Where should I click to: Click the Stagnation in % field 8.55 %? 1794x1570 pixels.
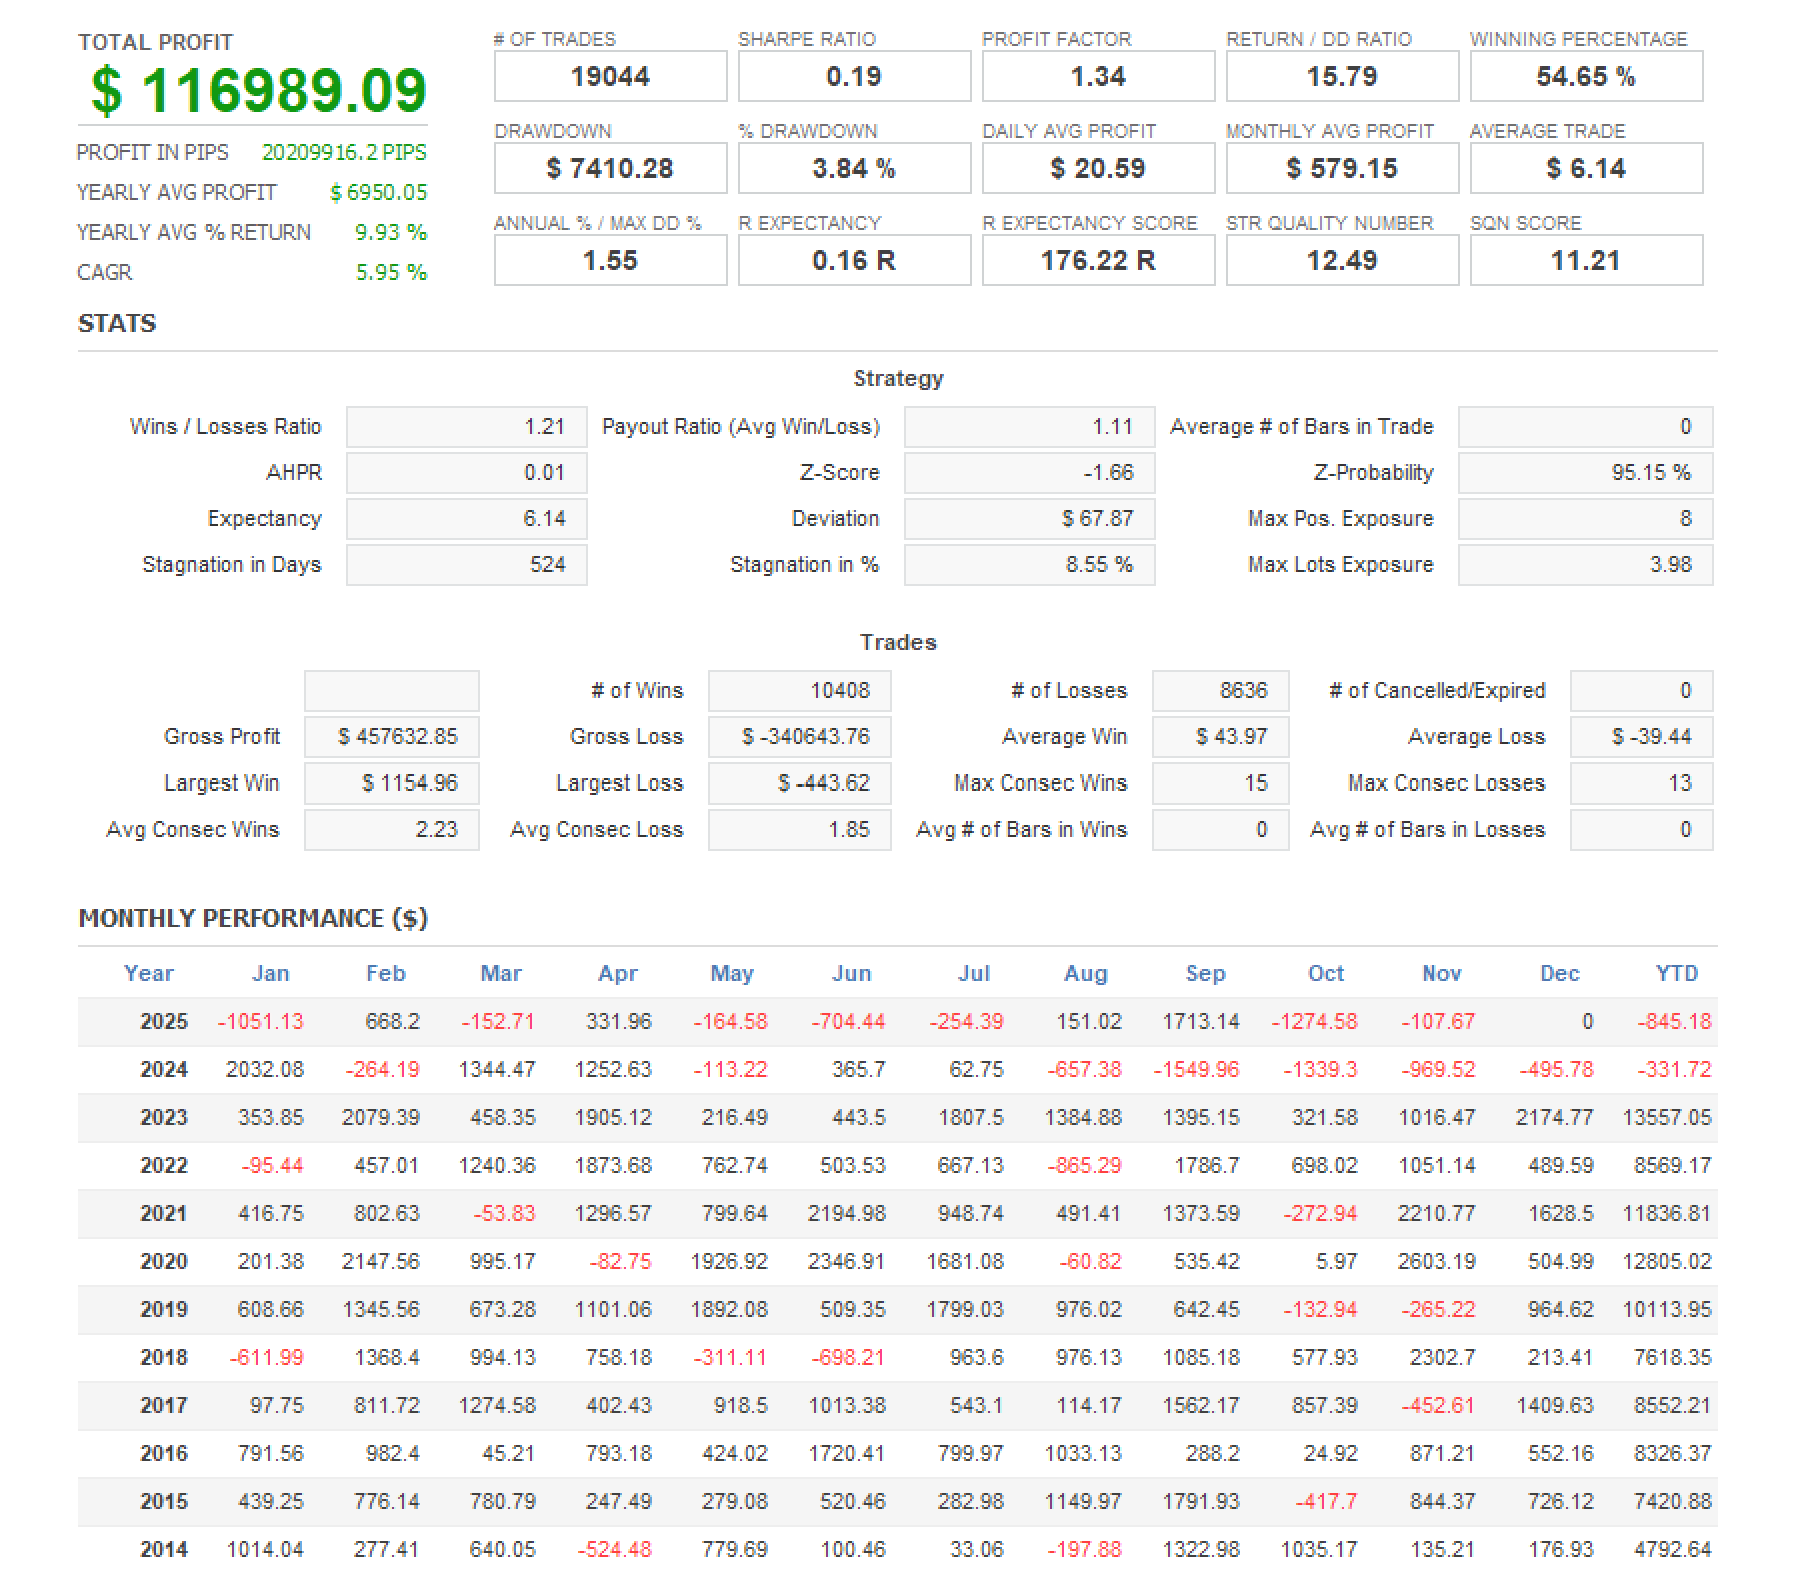click(1029, 565)
